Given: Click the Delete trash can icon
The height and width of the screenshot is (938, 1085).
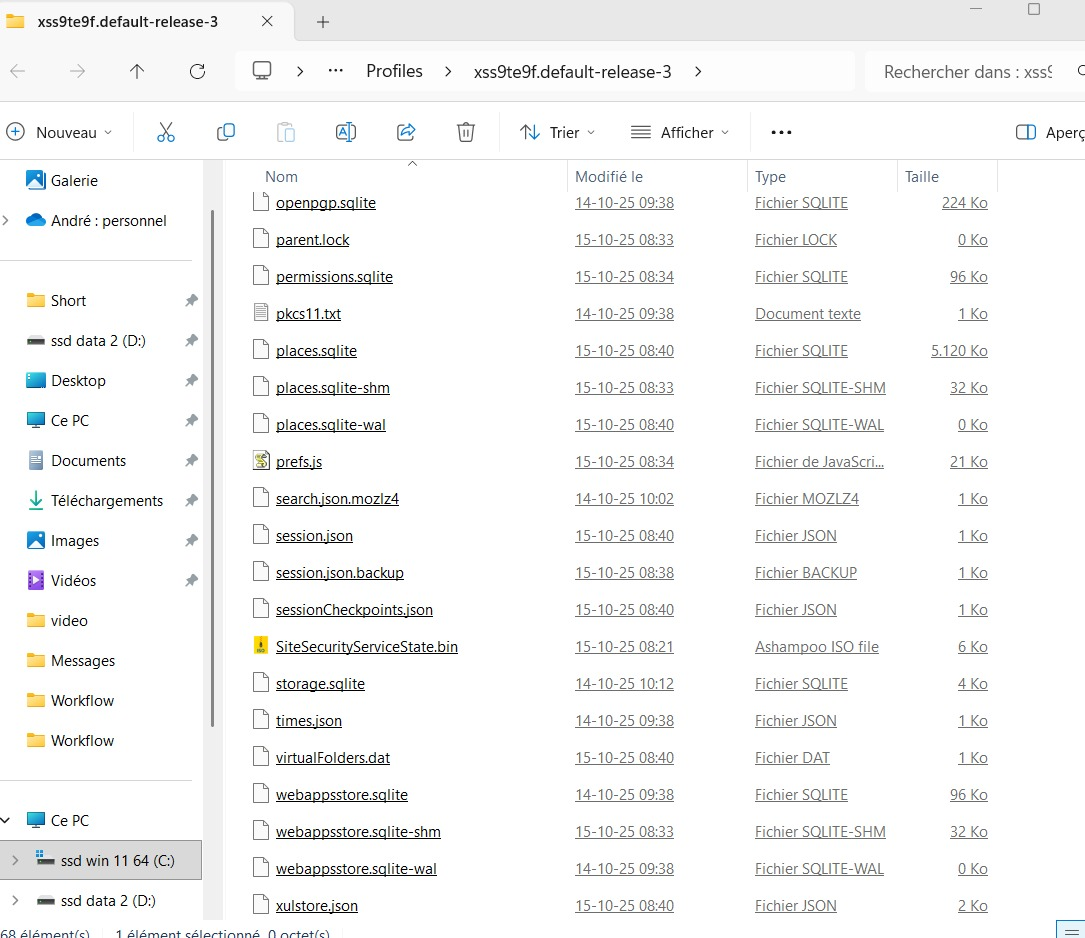Looking at the screenshot, I should (x=465, y=132).
